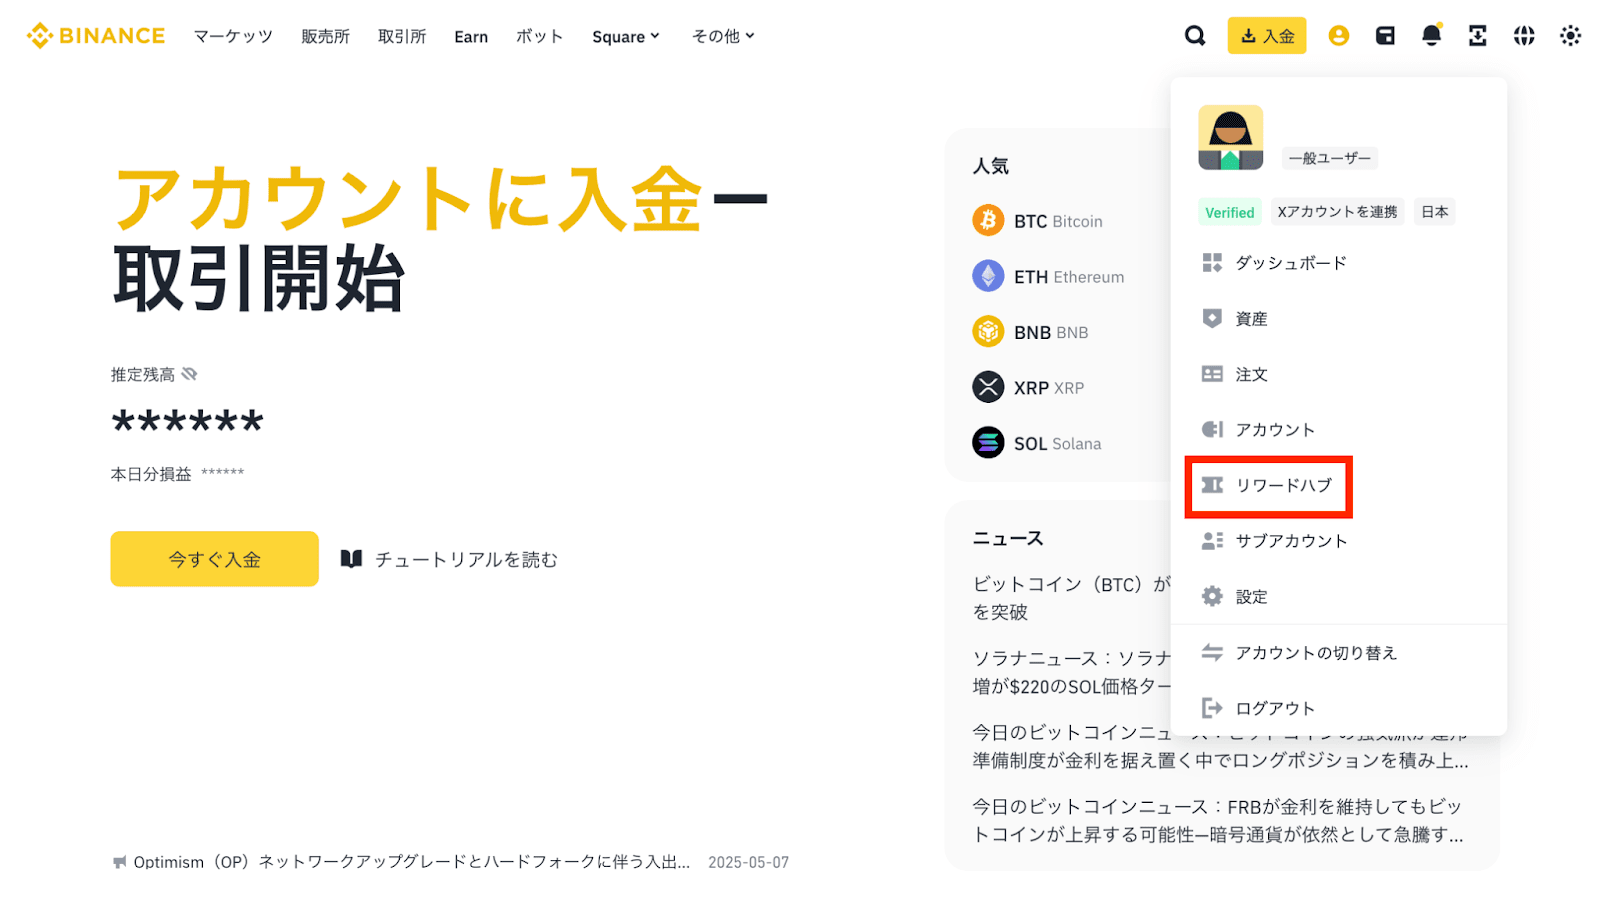Click the リワードハブ ticket icon

point(1212,485)
